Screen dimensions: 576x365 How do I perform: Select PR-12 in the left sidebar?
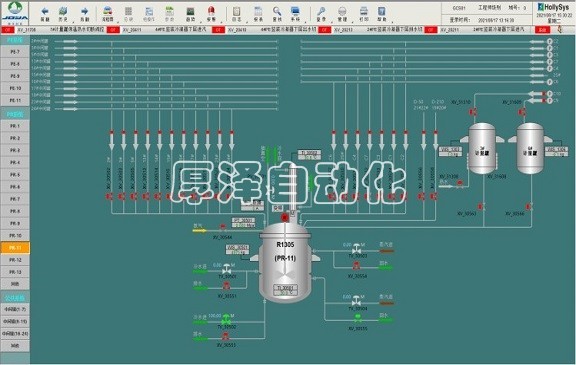(x=15, y=260)
